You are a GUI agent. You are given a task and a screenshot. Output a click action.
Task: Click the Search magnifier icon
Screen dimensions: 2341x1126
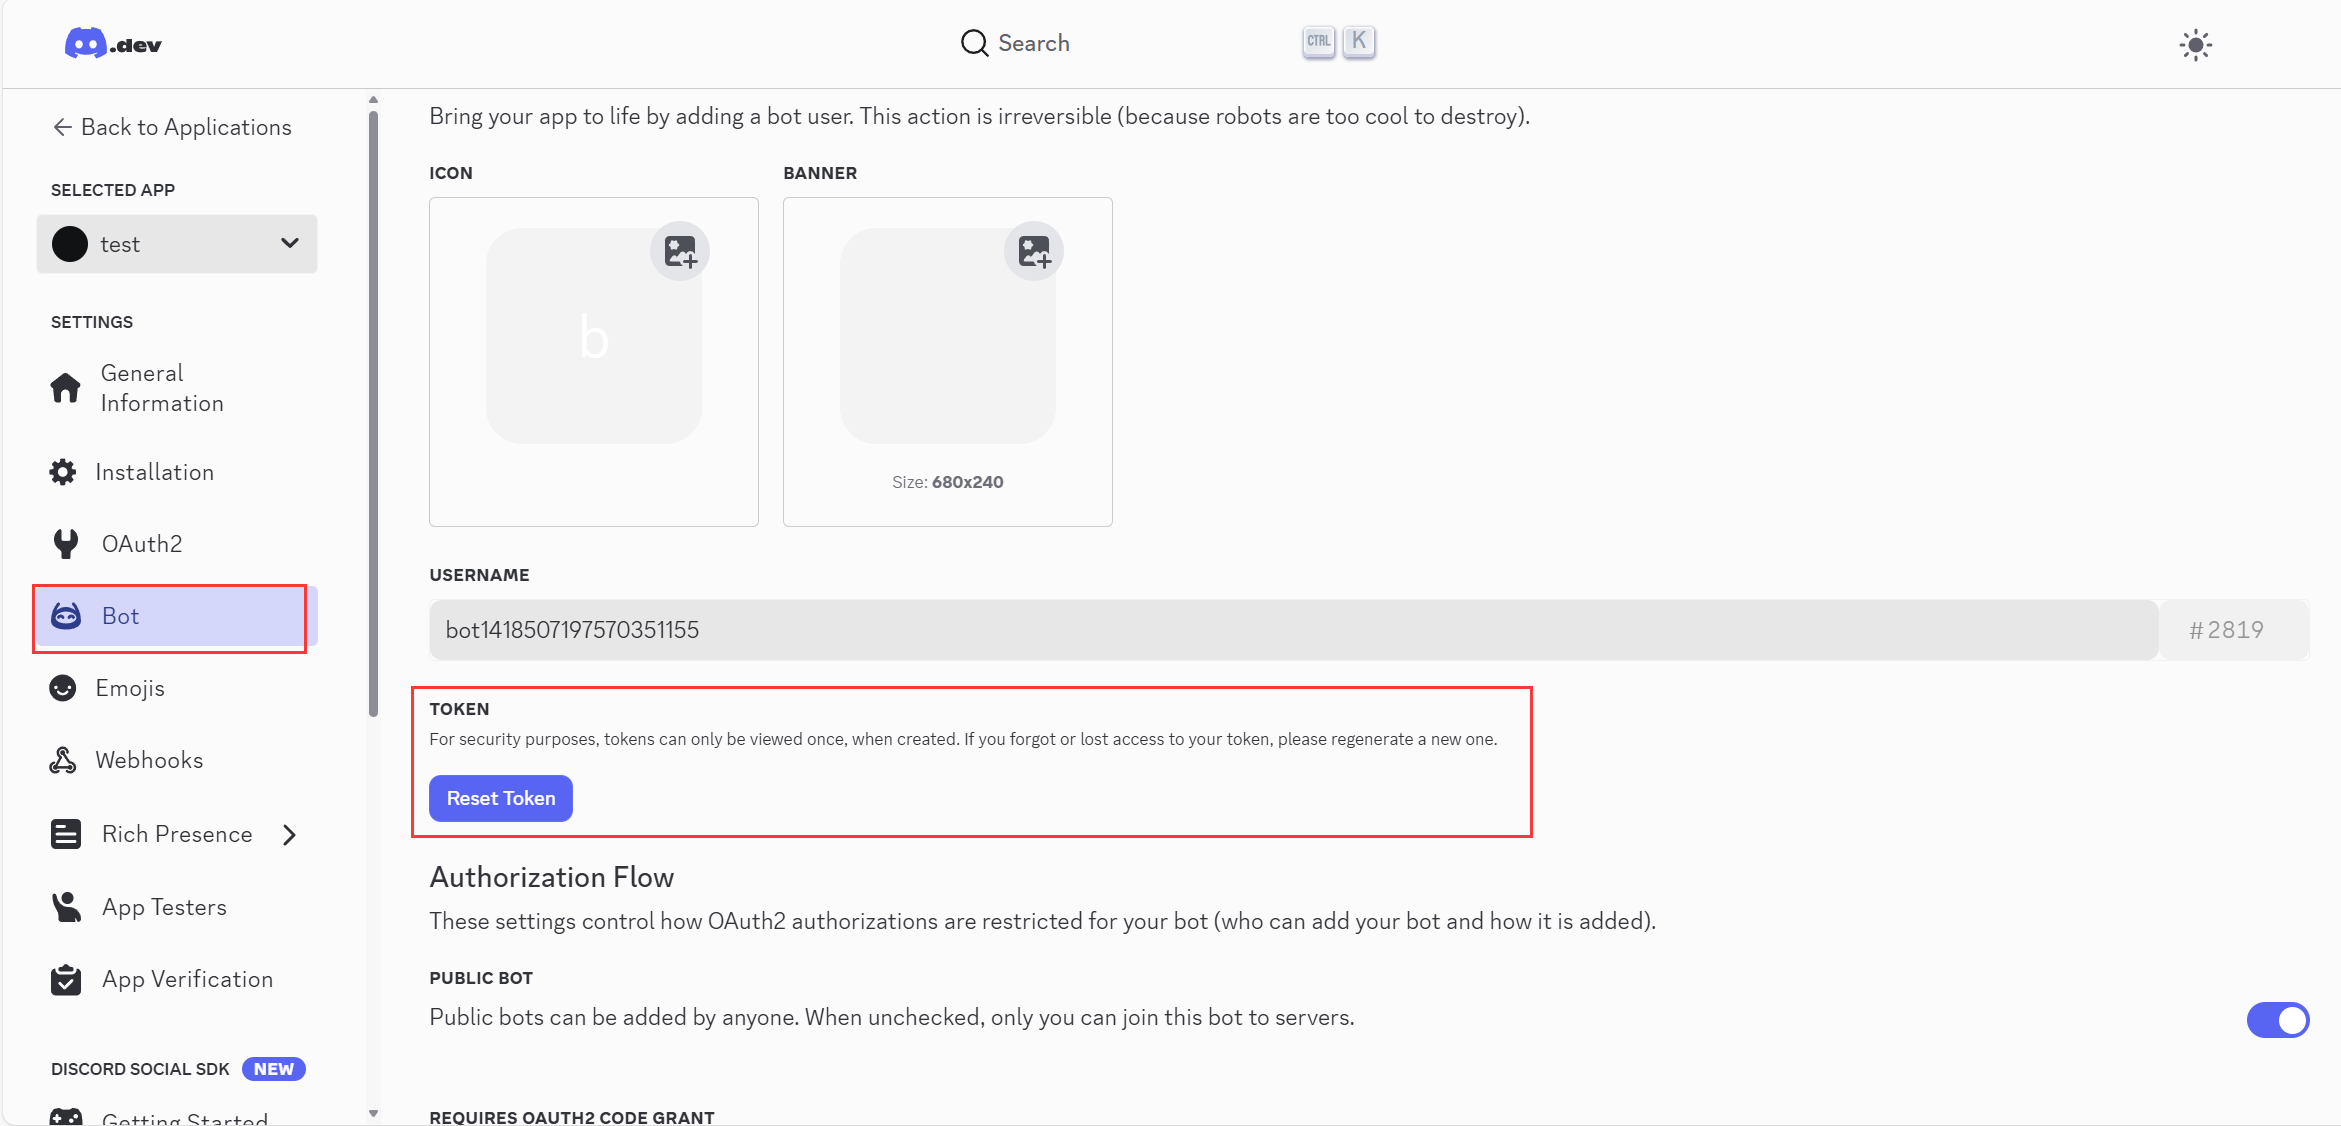pos(973,43)
